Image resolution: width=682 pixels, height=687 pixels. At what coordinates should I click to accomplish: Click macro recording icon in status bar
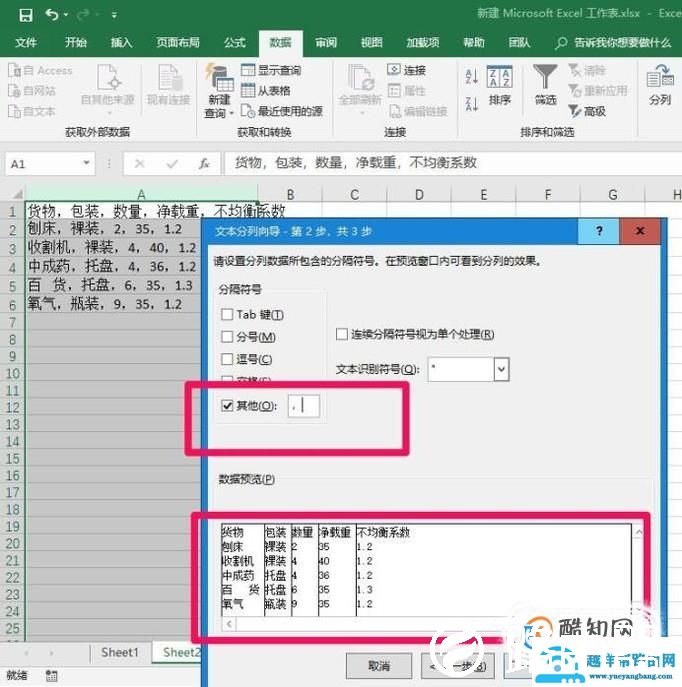pos(52,676)
